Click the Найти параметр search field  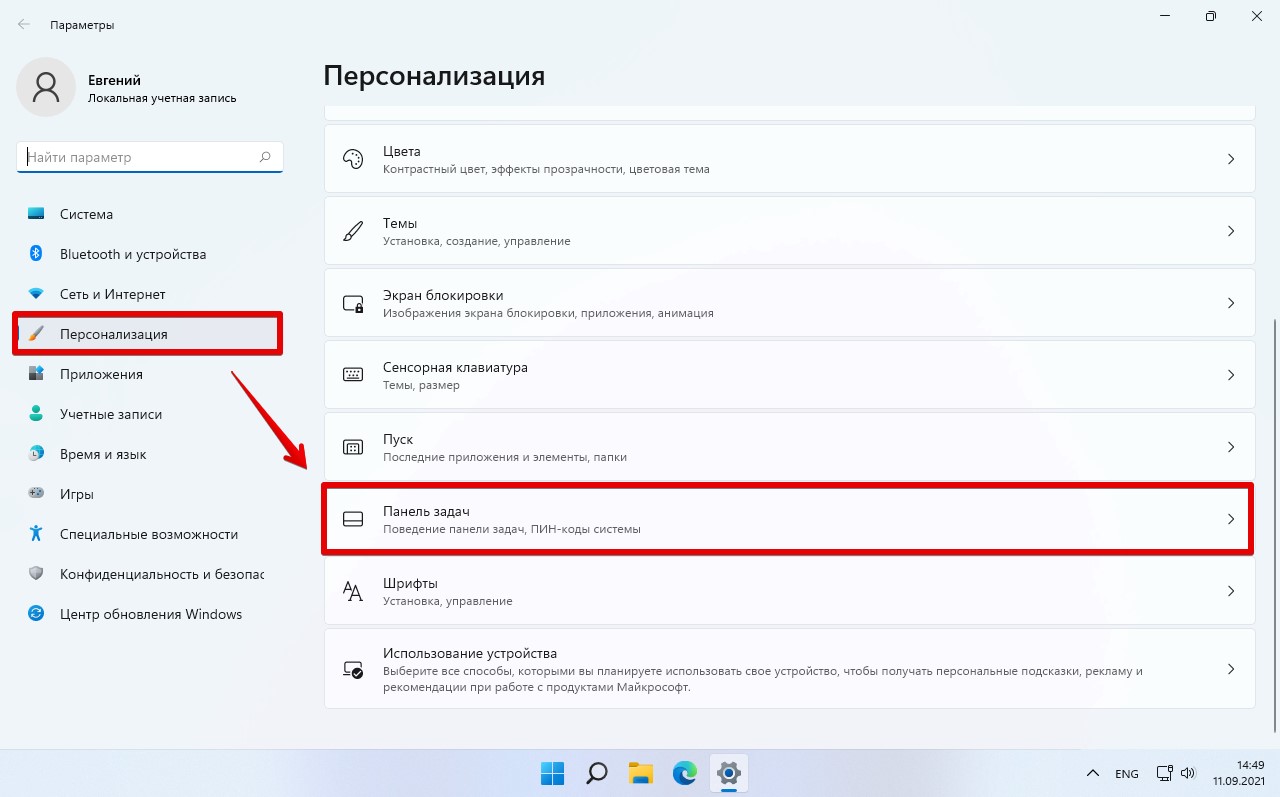point(150,157)
